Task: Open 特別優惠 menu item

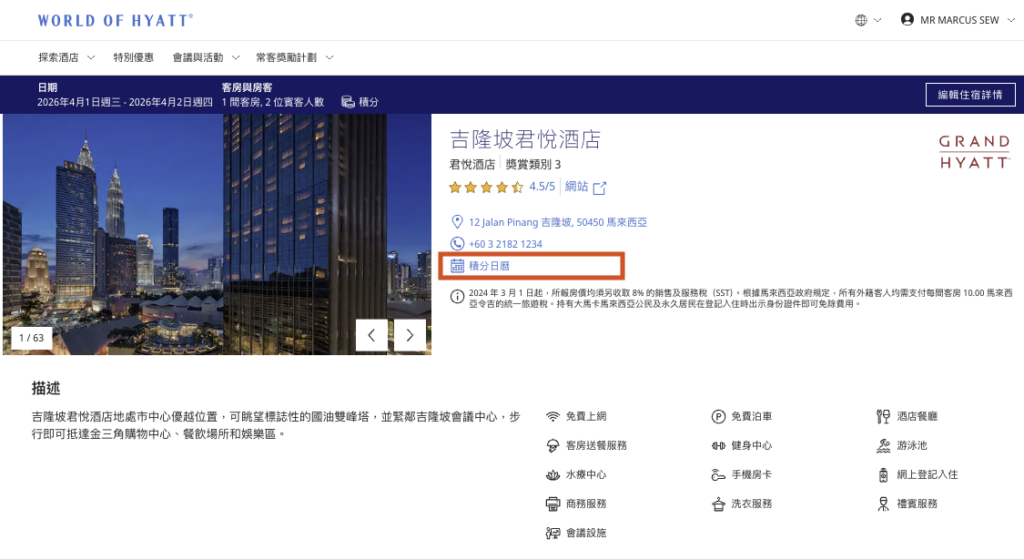Action: click(x=133, y=57)
